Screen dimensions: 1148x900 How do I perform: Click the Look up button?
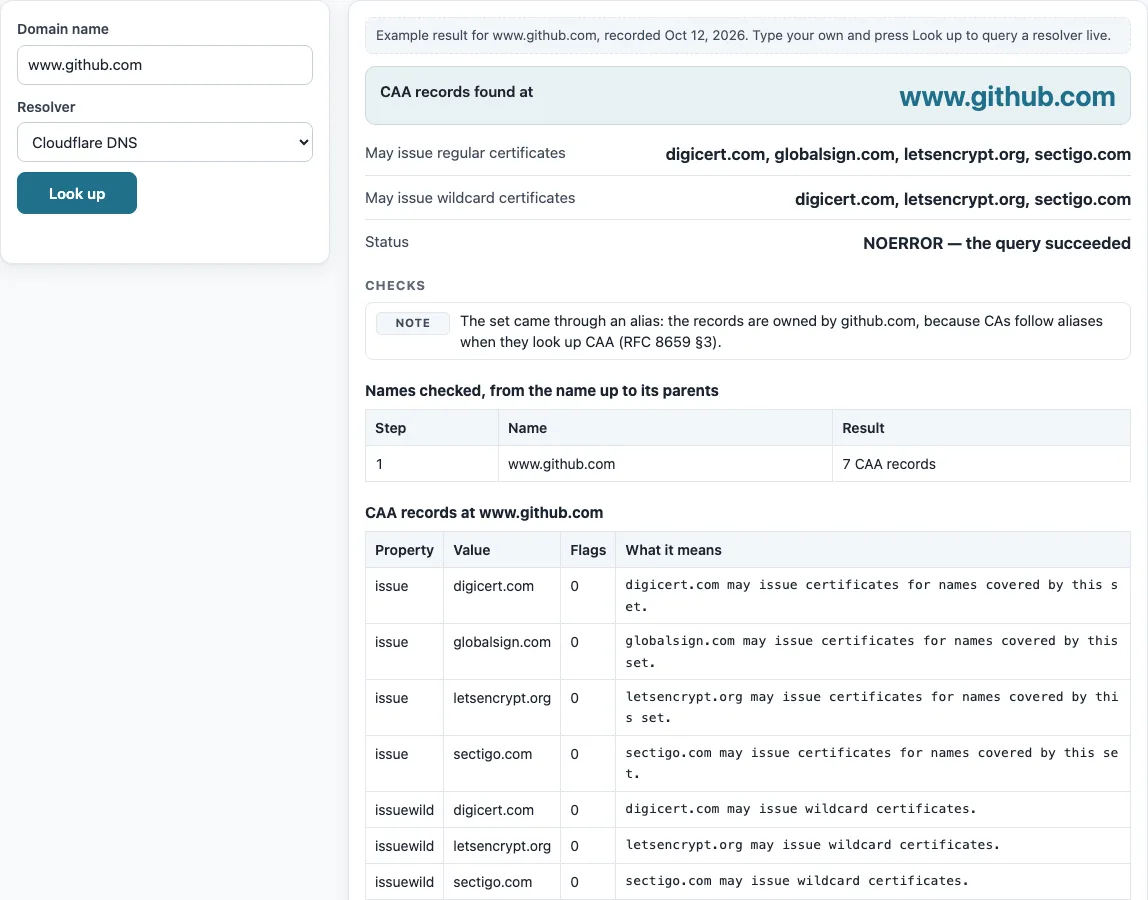(x=77, y=193)
